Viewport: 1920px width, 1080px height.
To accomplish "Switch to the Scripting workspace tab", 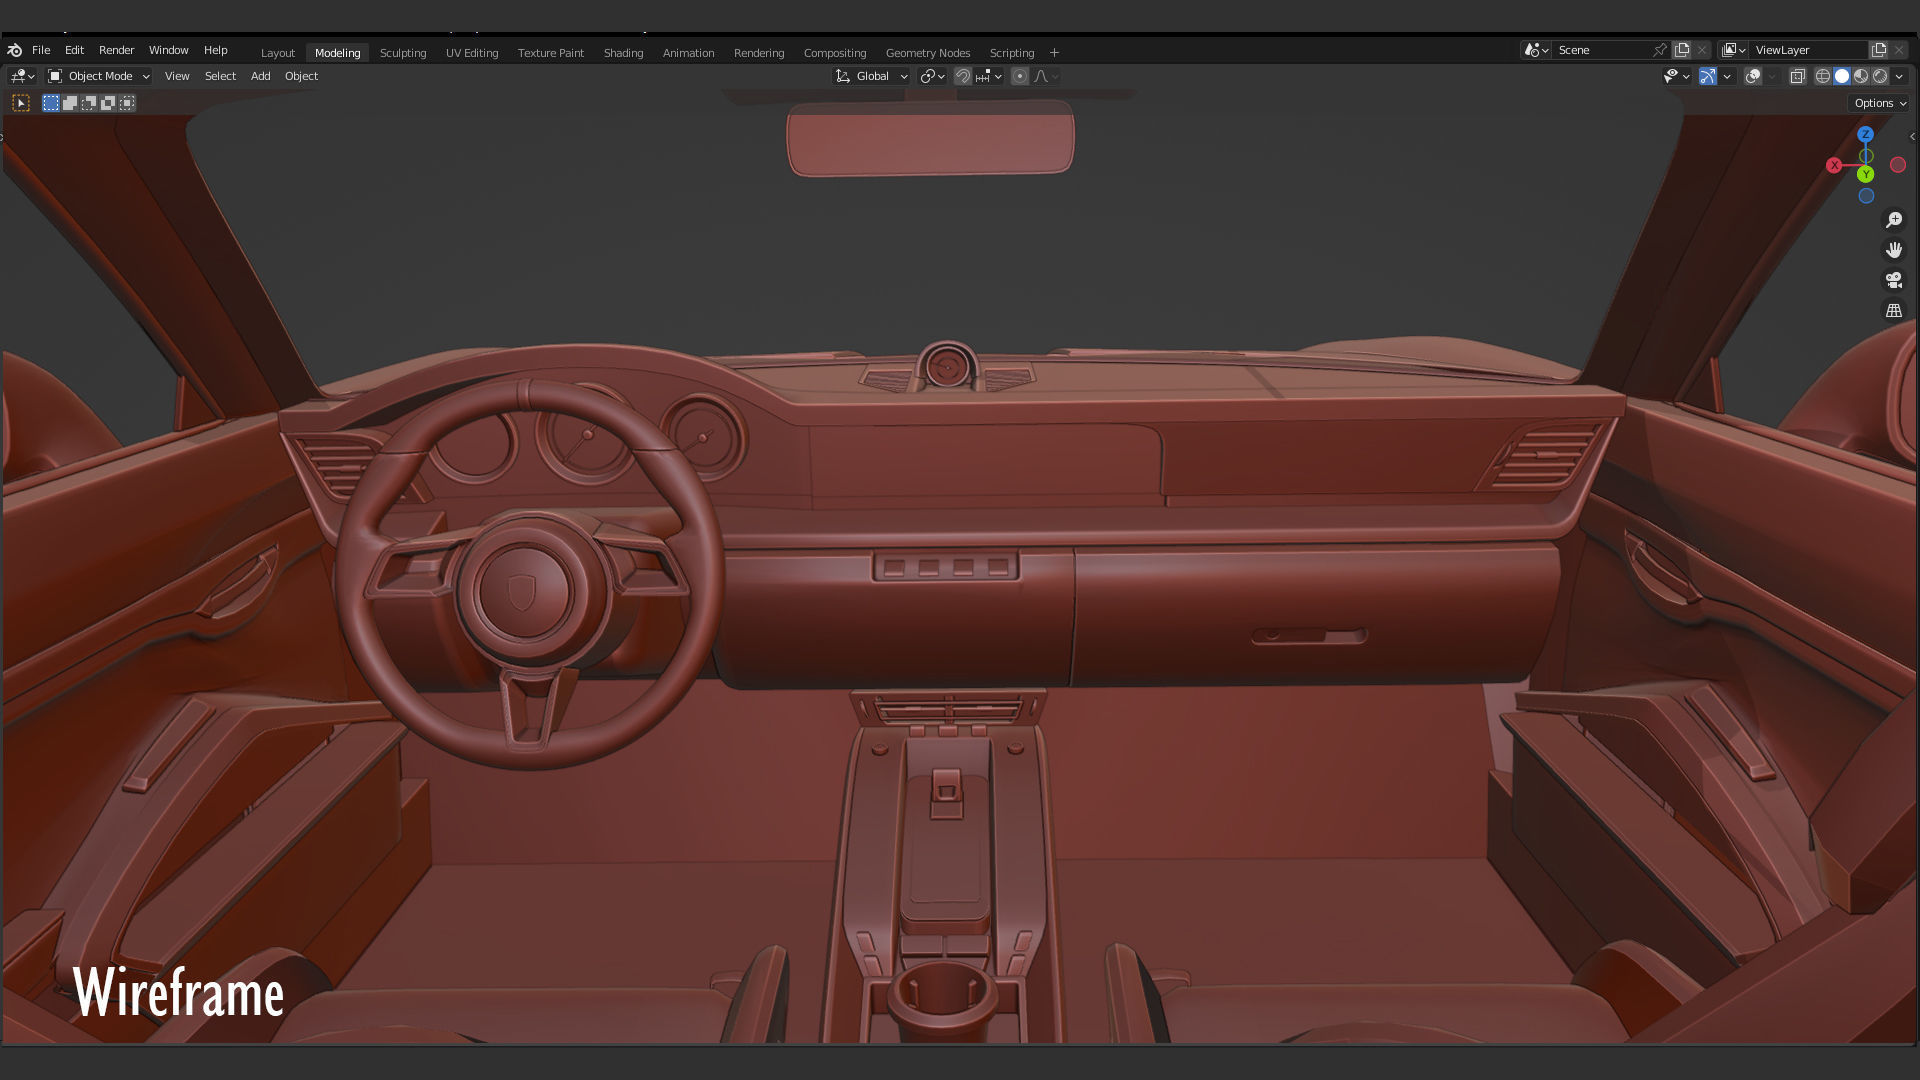I will click(x=1012, y=53).
